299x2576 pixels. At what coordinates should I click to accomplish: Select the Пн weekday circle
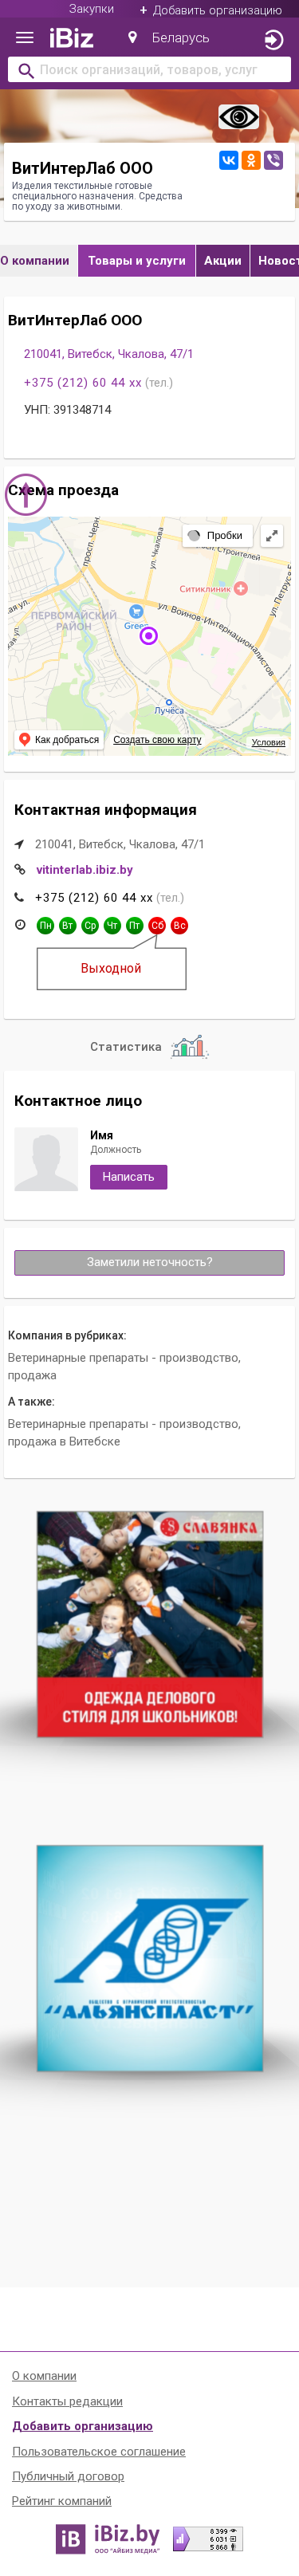[45, 926]
